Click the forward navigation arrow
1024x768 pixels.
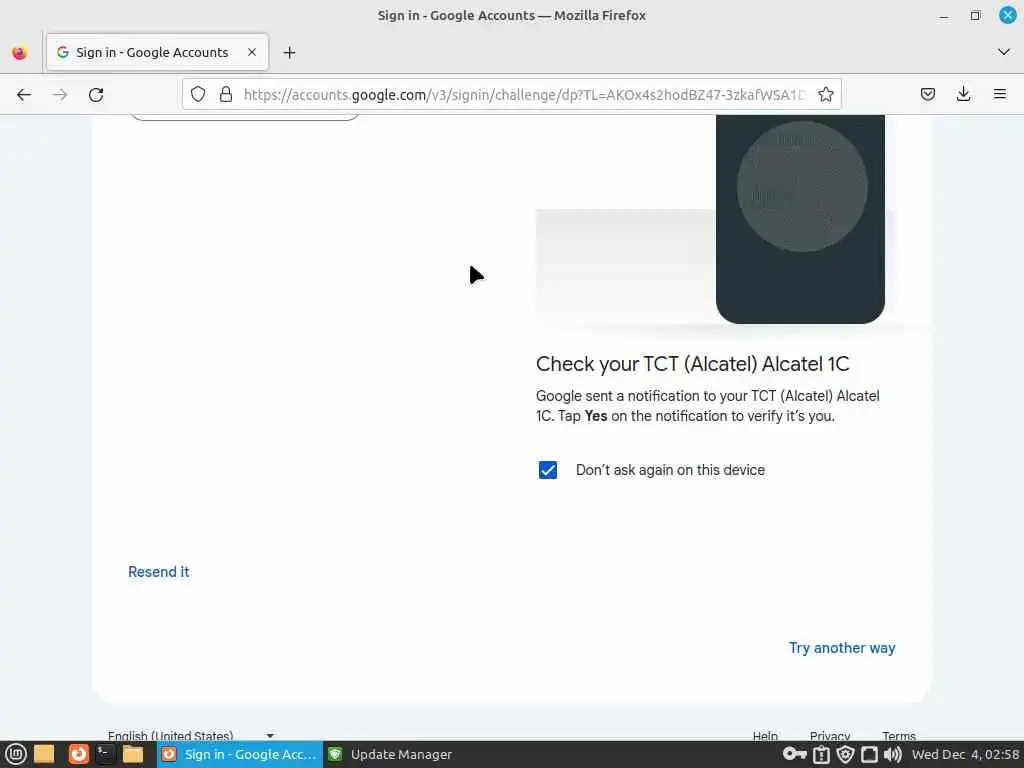[60, 95]
